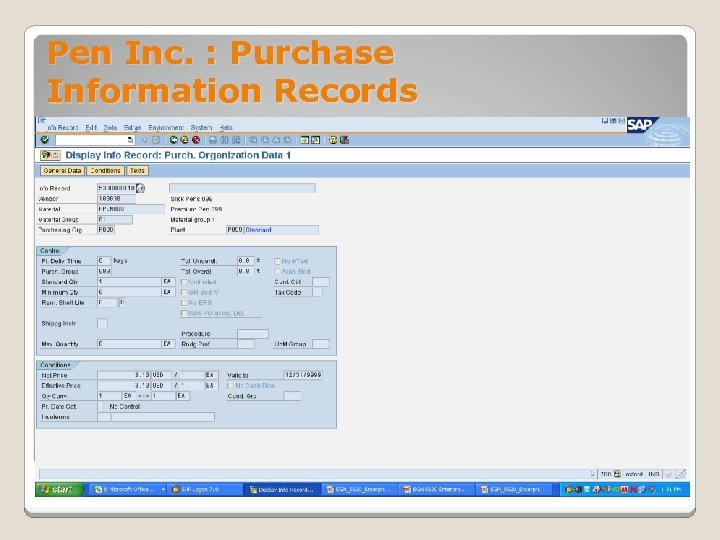Click the Pl. Deliv. Time field

104,261
